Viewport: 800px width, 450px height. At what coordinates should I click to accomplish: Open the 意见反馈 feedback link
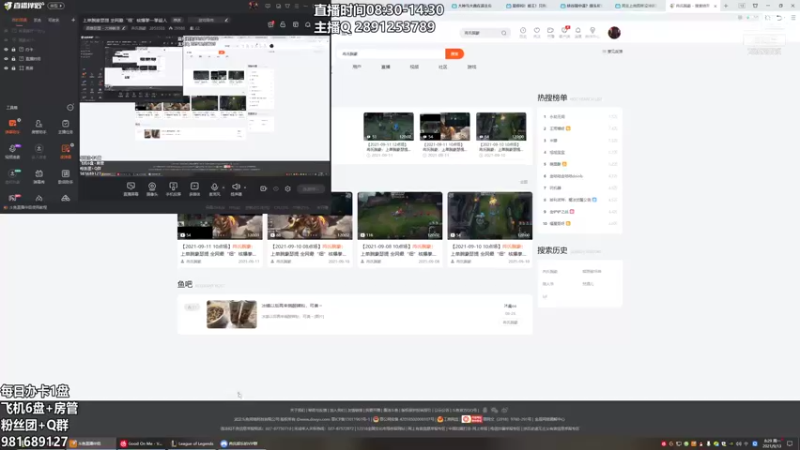pos(612,52)
